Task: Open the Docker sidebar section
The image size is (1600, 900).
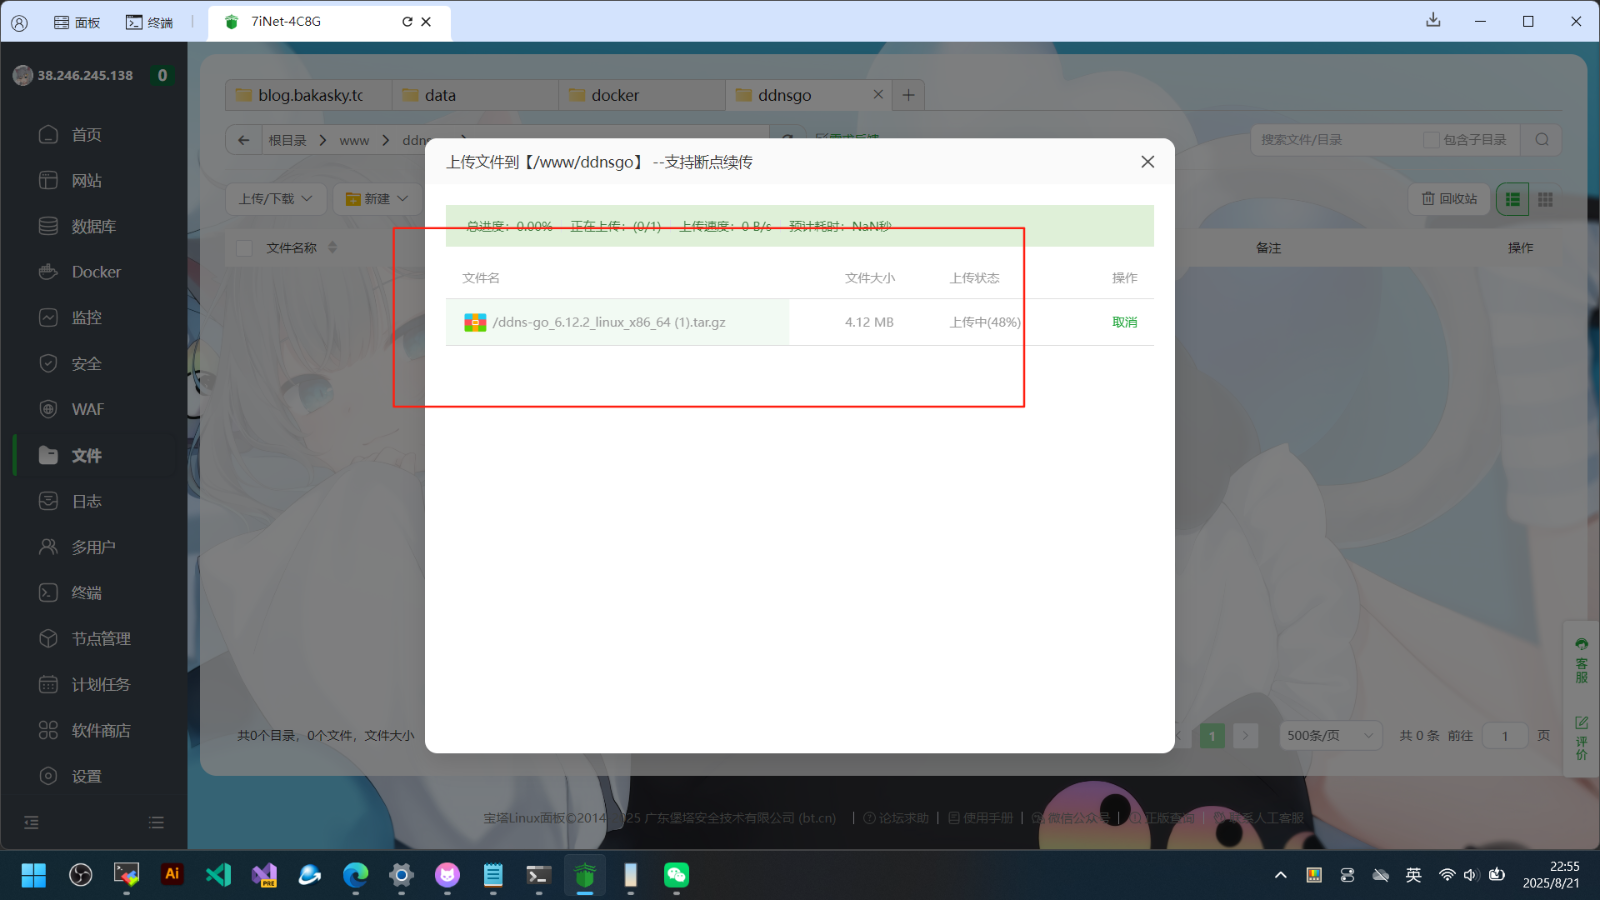Action: click(x=95, y=272)
